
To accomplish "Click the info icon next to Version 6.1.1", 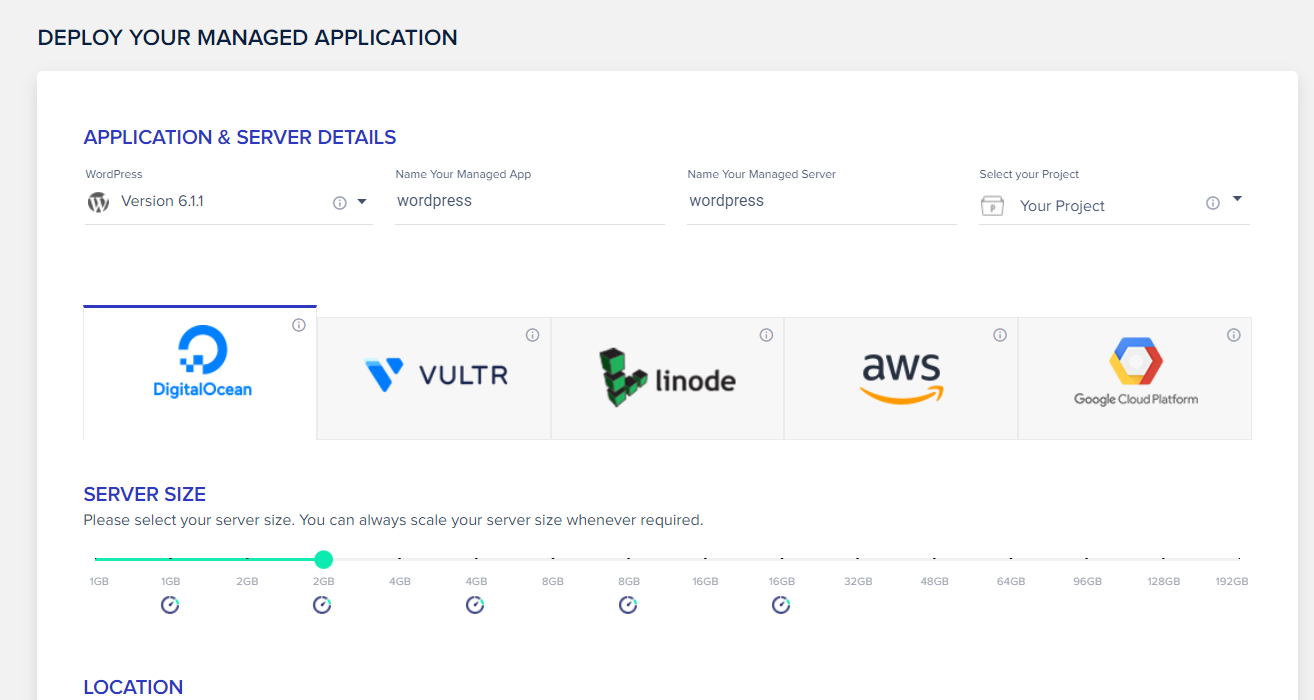I will (339, 203).
